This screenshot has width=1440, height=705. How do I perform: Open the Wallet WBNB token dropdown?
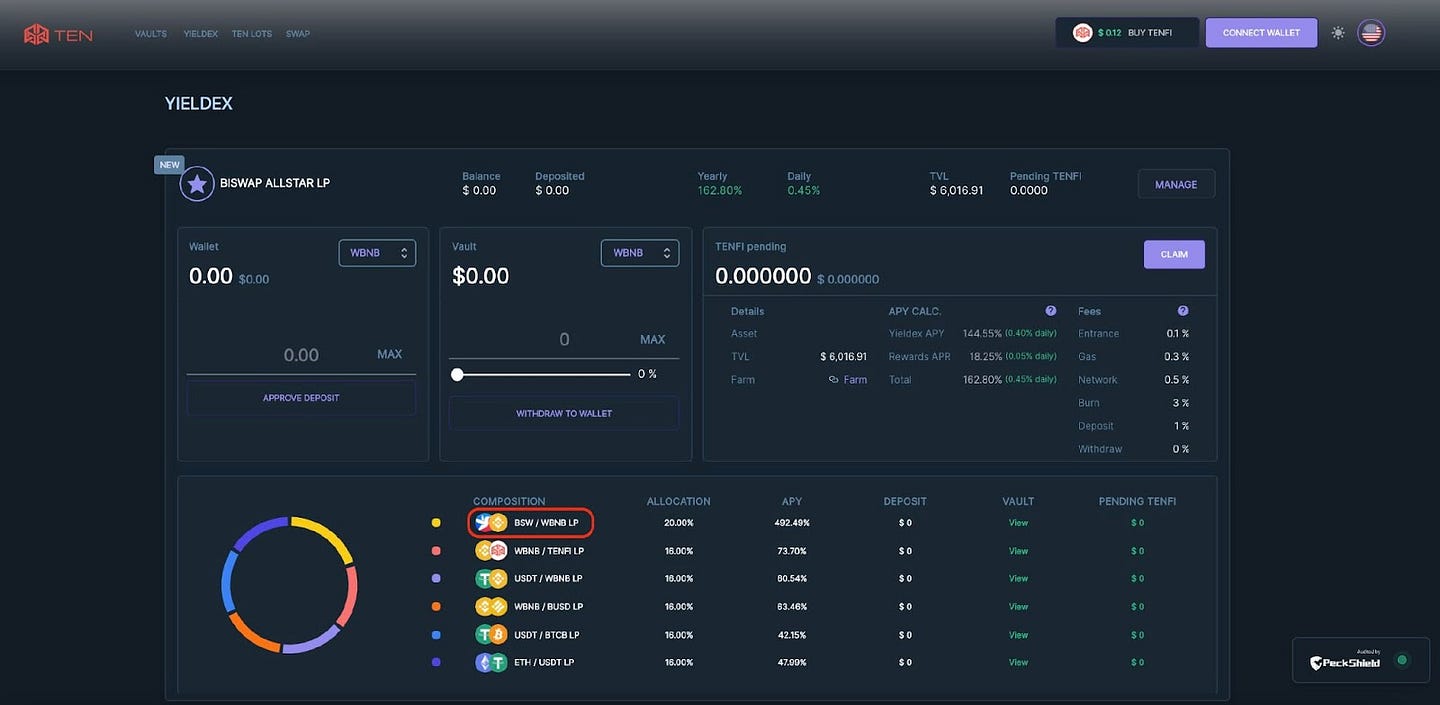point(377,253)
